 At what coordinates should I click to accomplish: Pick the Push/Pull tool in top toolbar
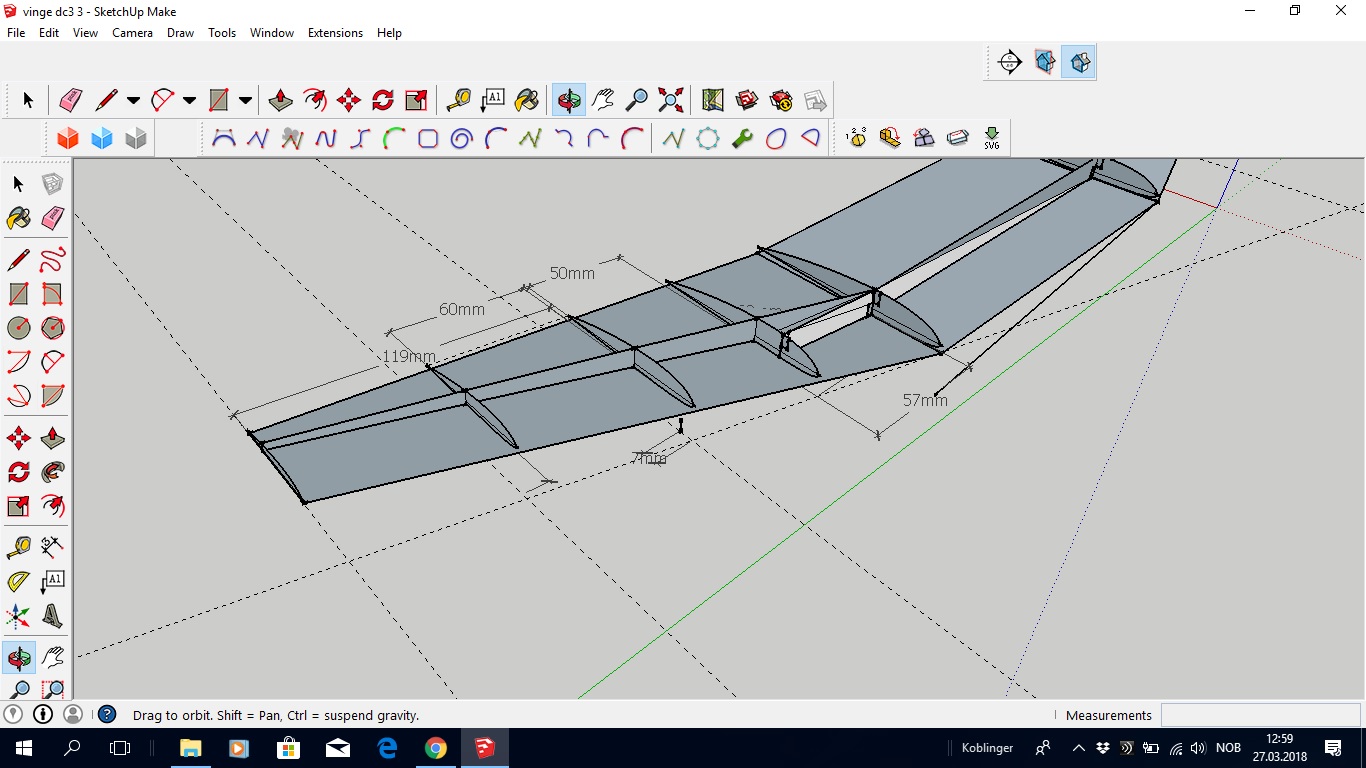coord(281,100)
